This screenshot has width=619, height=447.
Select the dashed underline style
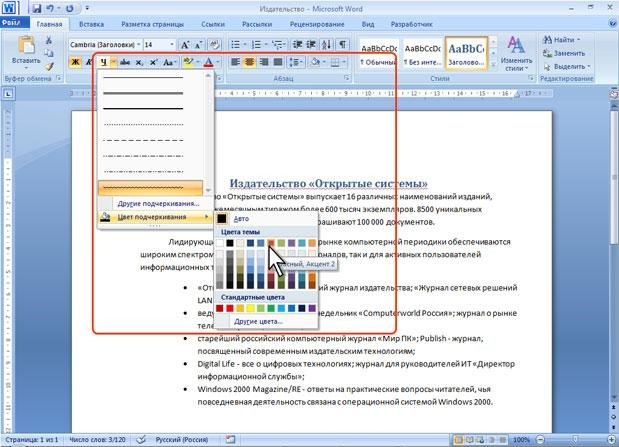tap(143, 140)
